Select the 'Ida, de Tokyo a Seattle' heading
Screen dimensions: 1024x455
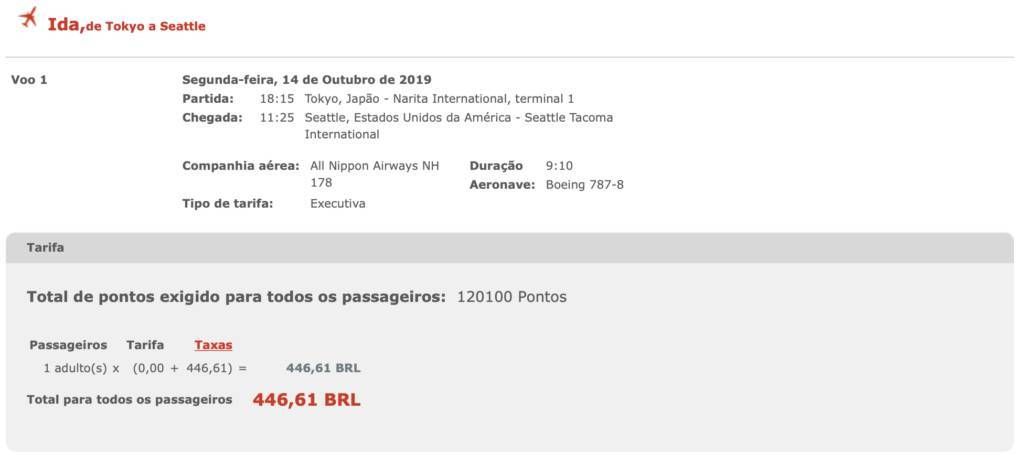coord(126,25)
